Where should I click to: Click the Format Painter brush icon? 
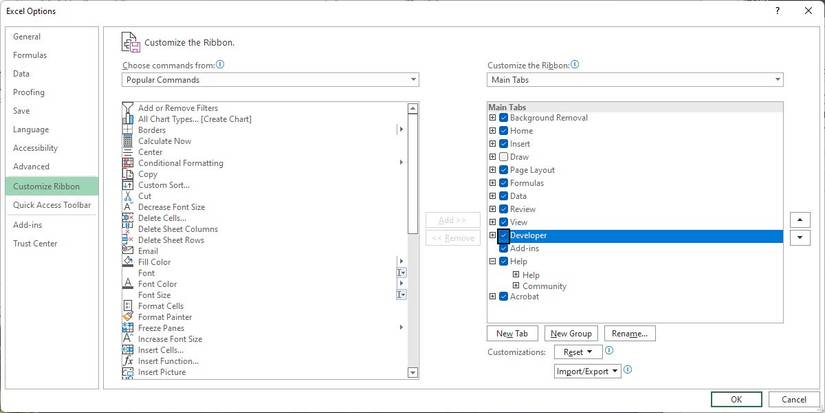coord(128,317)
